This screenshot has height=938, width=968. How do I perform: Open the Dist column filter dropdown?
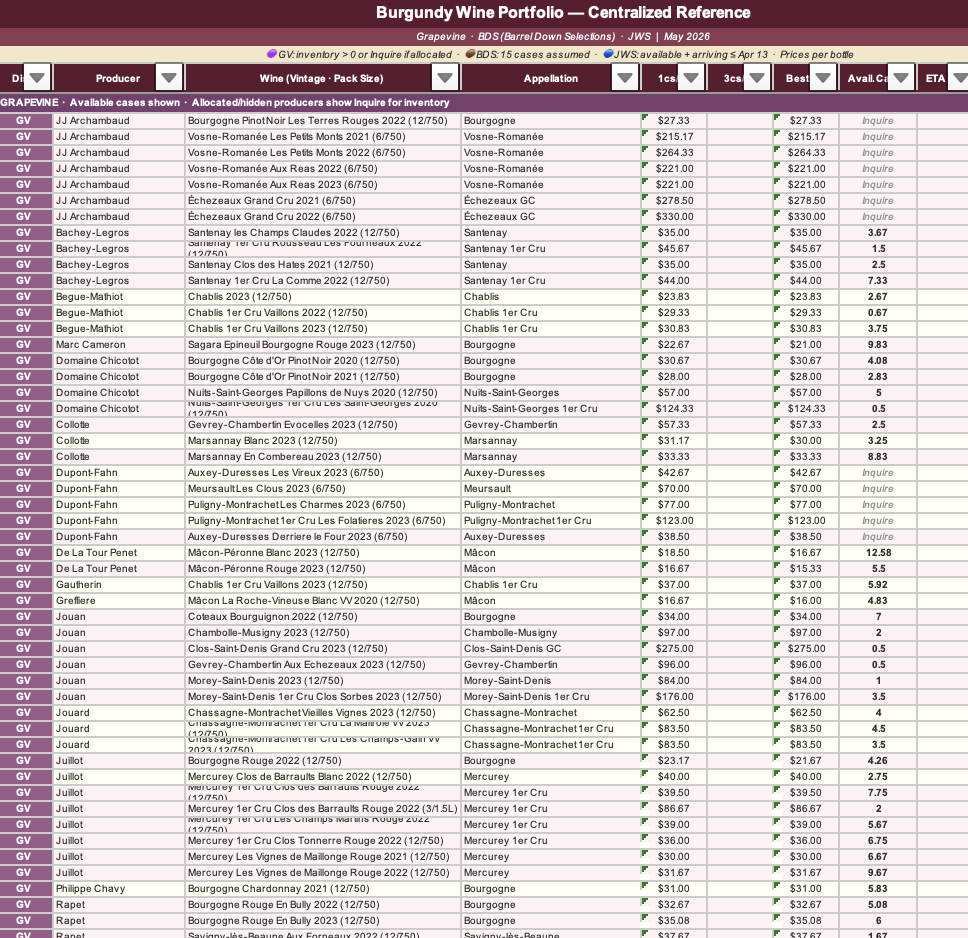pyautogui.click(x=37, y=78)
